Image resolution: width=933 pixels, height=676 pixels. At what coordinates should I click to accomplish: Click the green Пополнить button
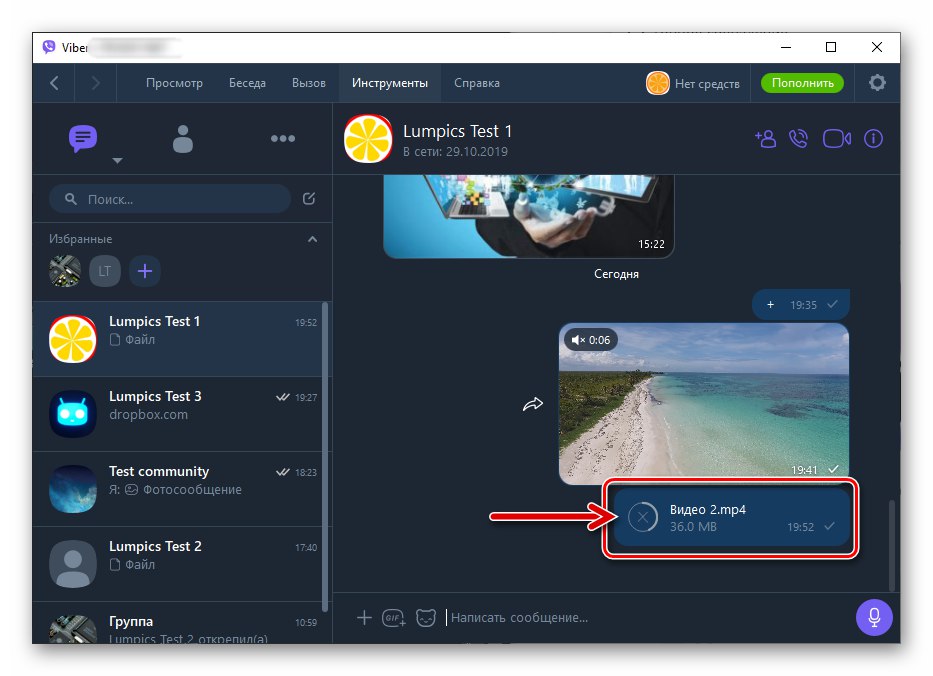coord(802,83)
